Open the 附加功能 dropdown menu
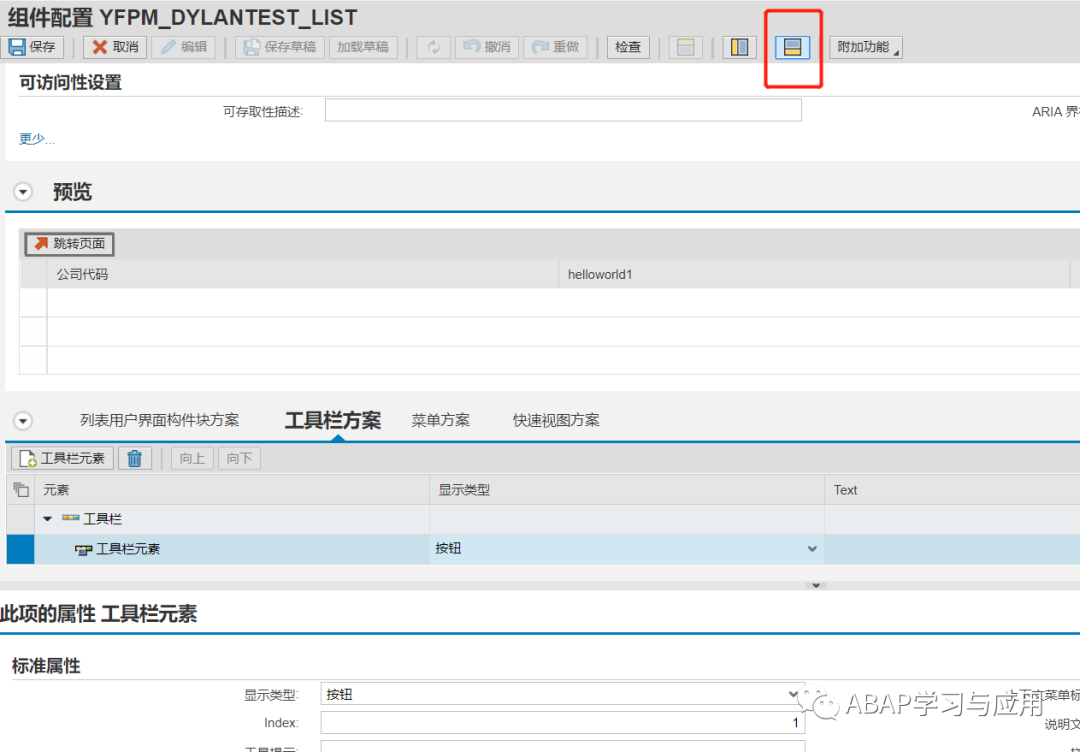The height and width of the screenshot is (752, 1080). pos(866,47)
